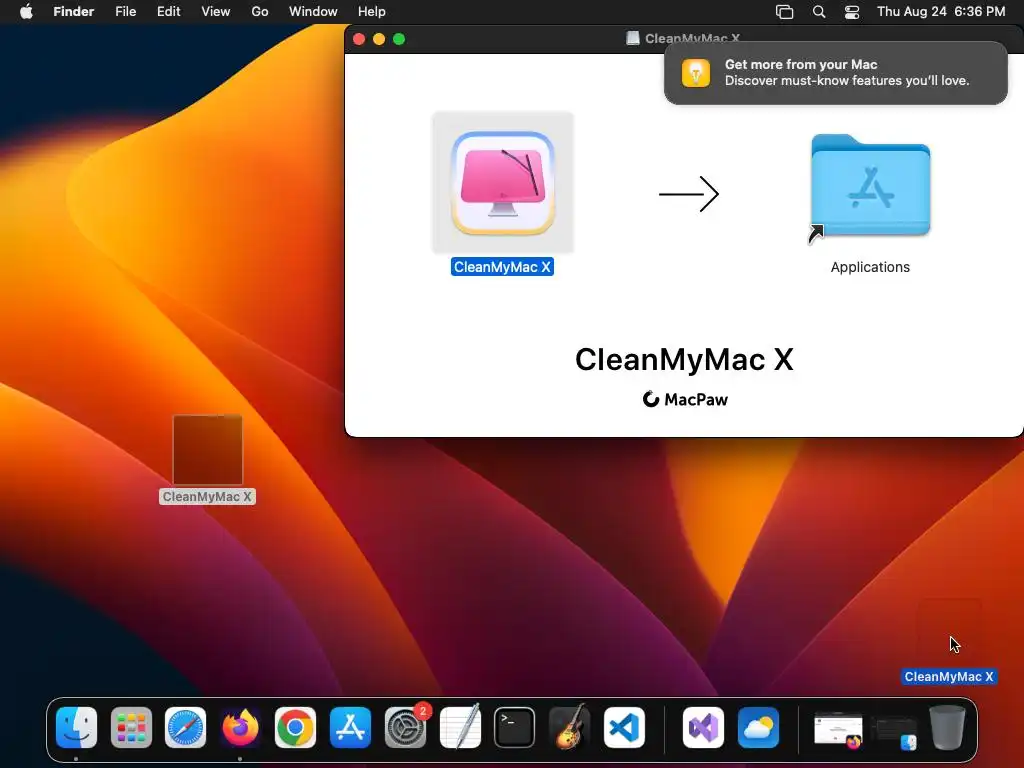1024x768 pixels.
Task: Open Launchpad from the Dock
Action: (131, 728)
